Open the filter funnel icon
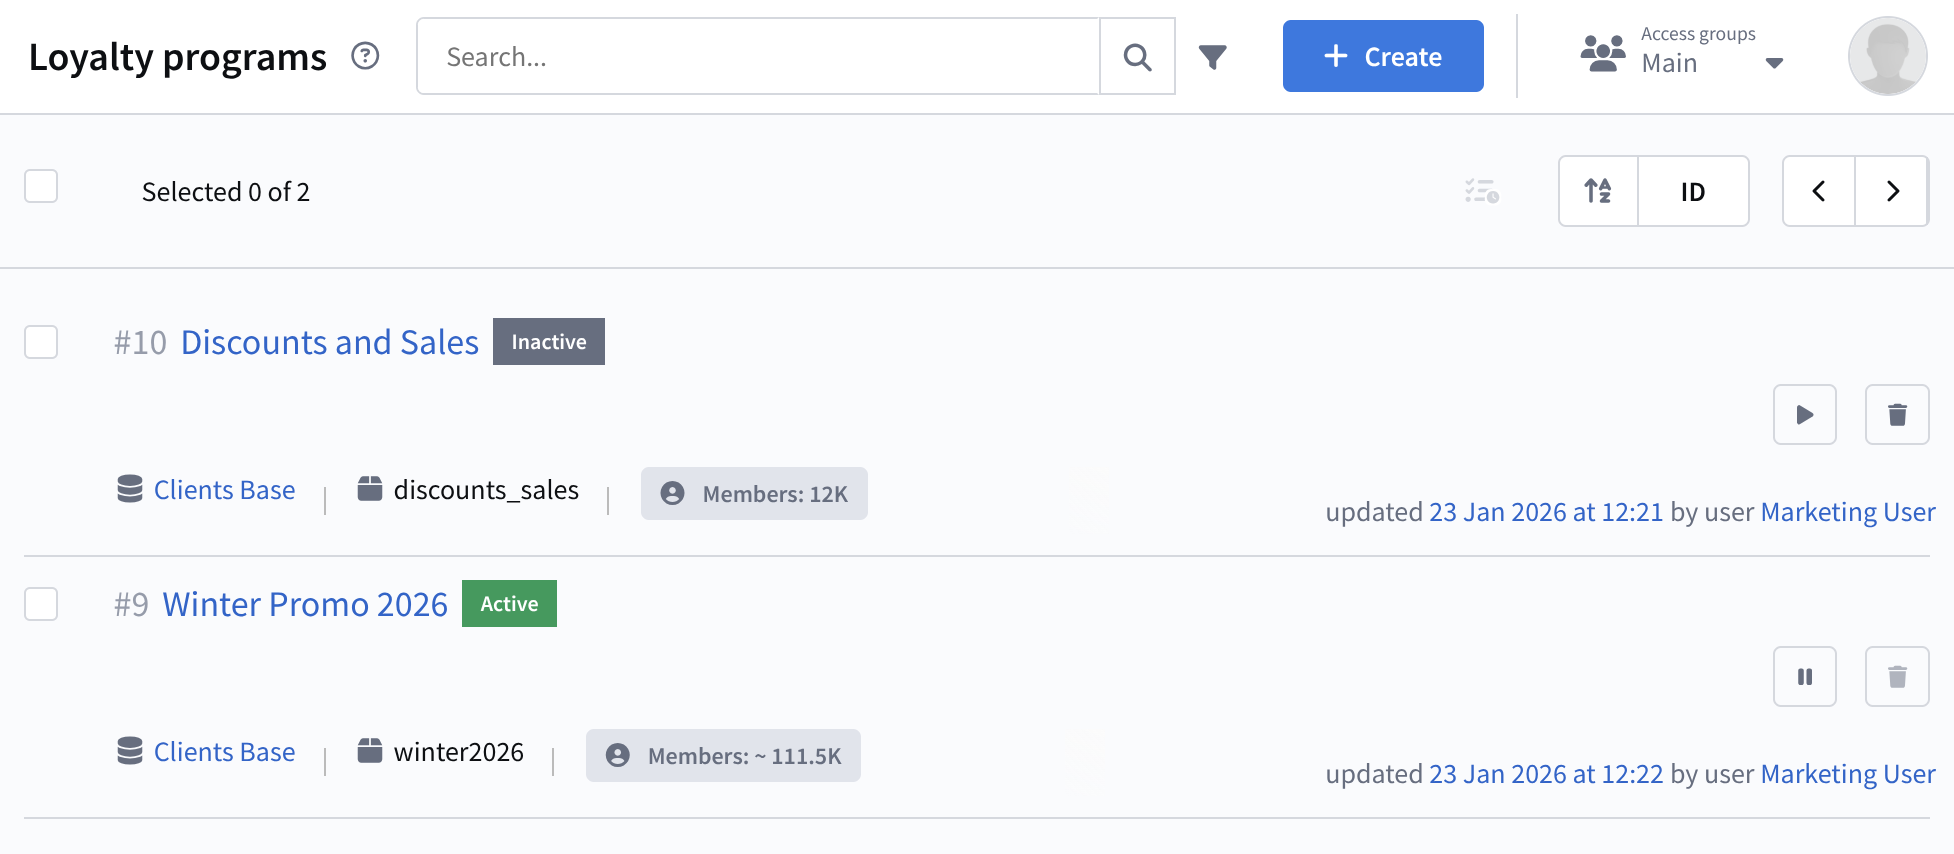Image resolution: width=1954 pixels, height=854 pixels. point(1212,57)
